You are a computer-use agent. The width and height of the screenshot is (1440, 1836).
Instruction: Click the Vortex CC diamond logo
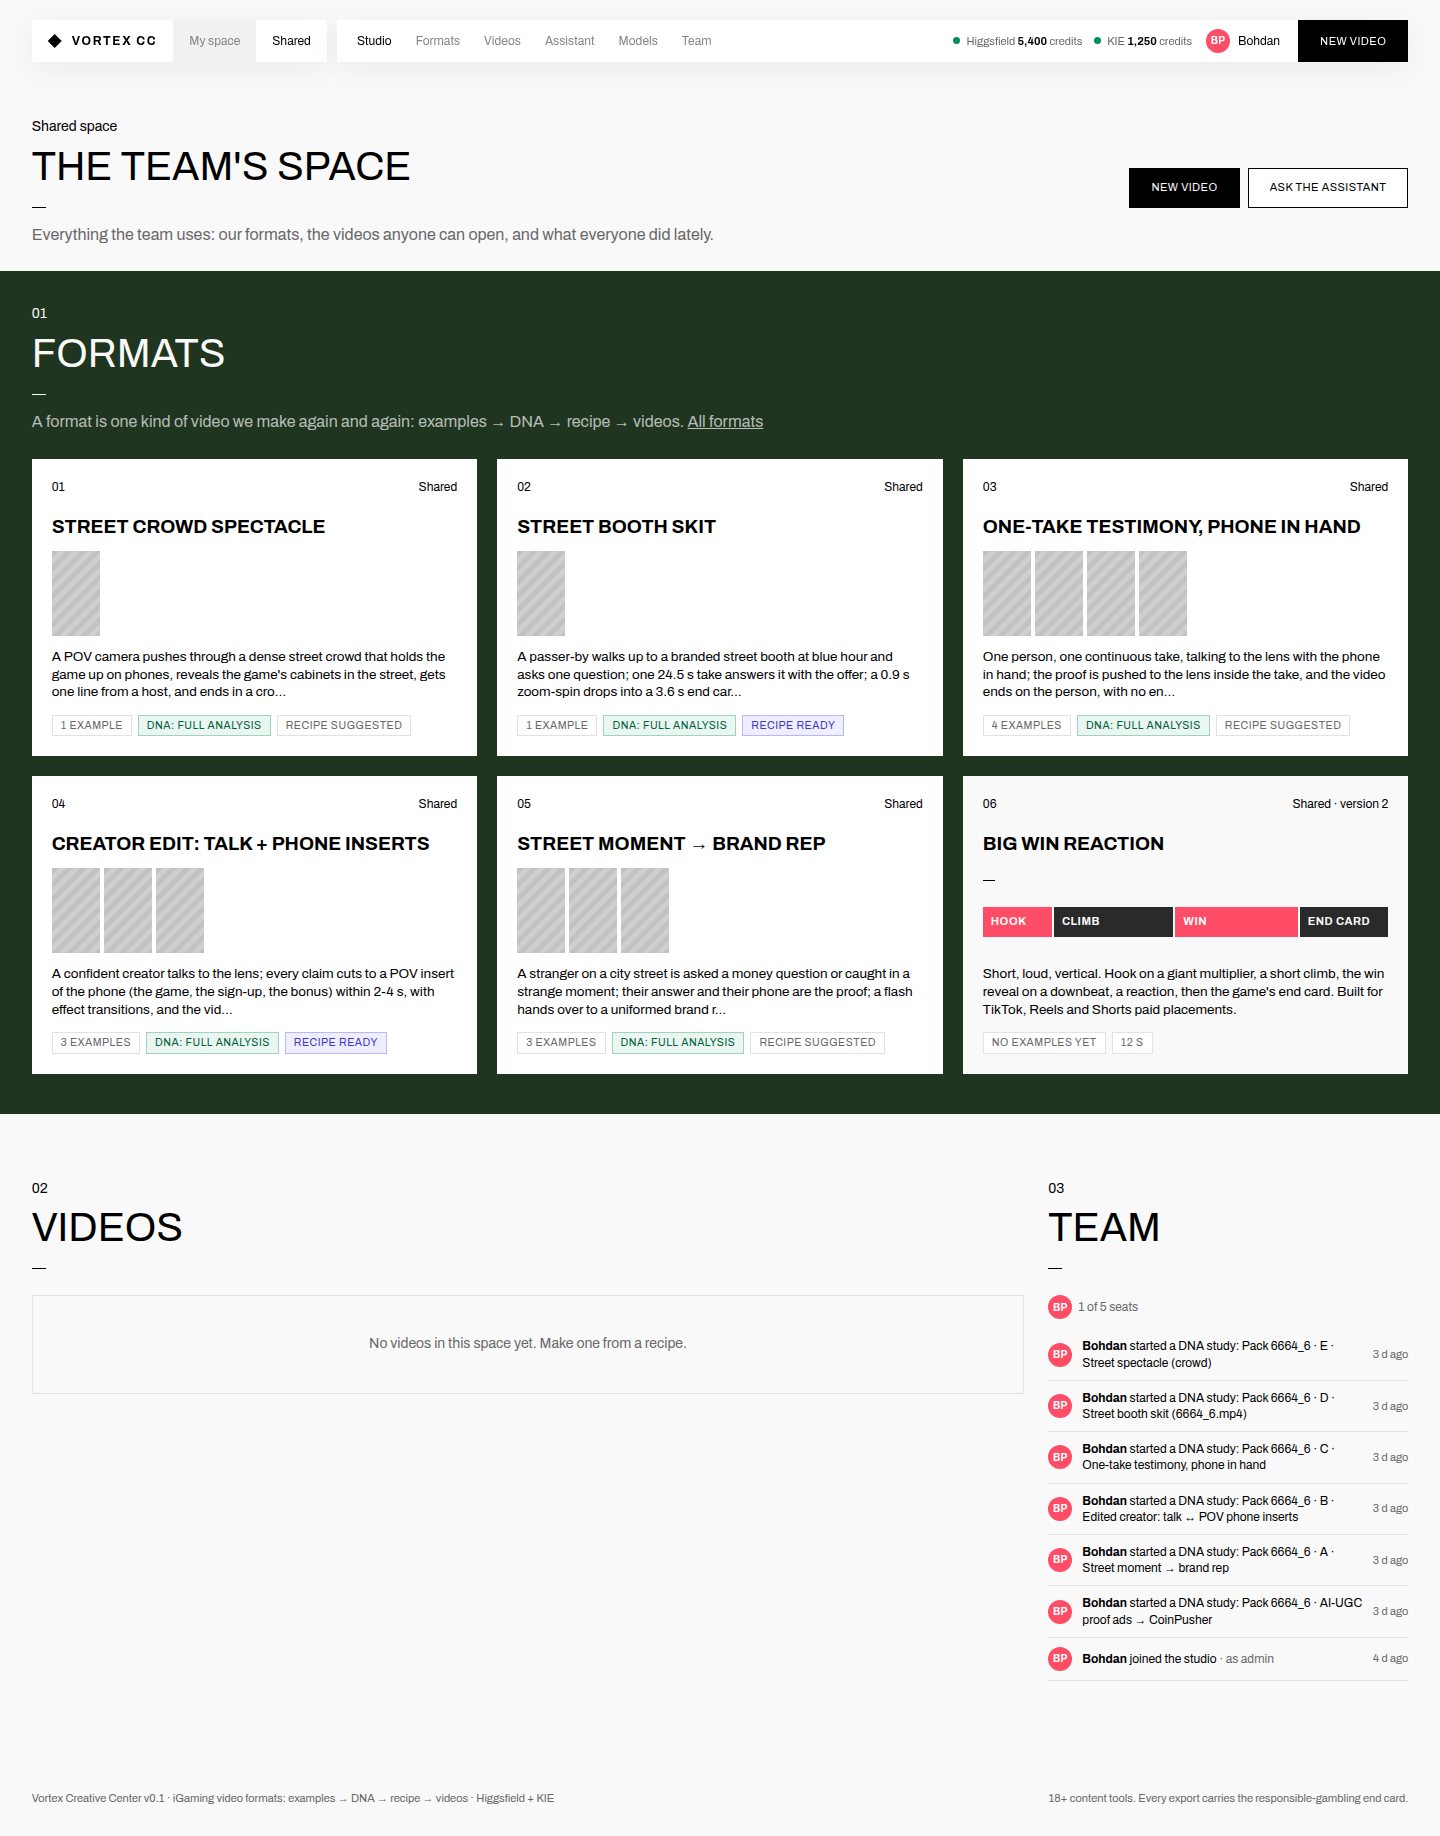coord(55,41)
